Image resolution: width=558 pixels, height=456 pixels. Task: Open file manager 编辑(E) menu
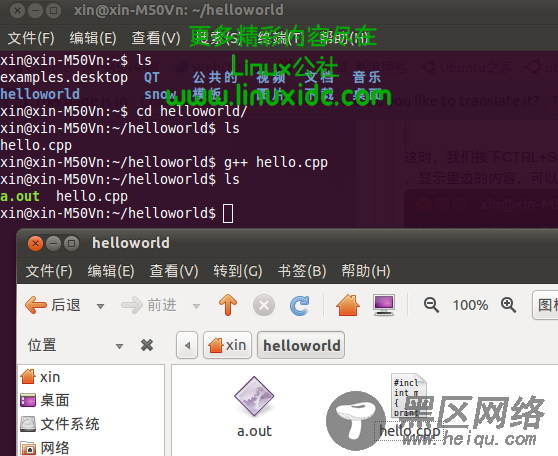point(111,271)
